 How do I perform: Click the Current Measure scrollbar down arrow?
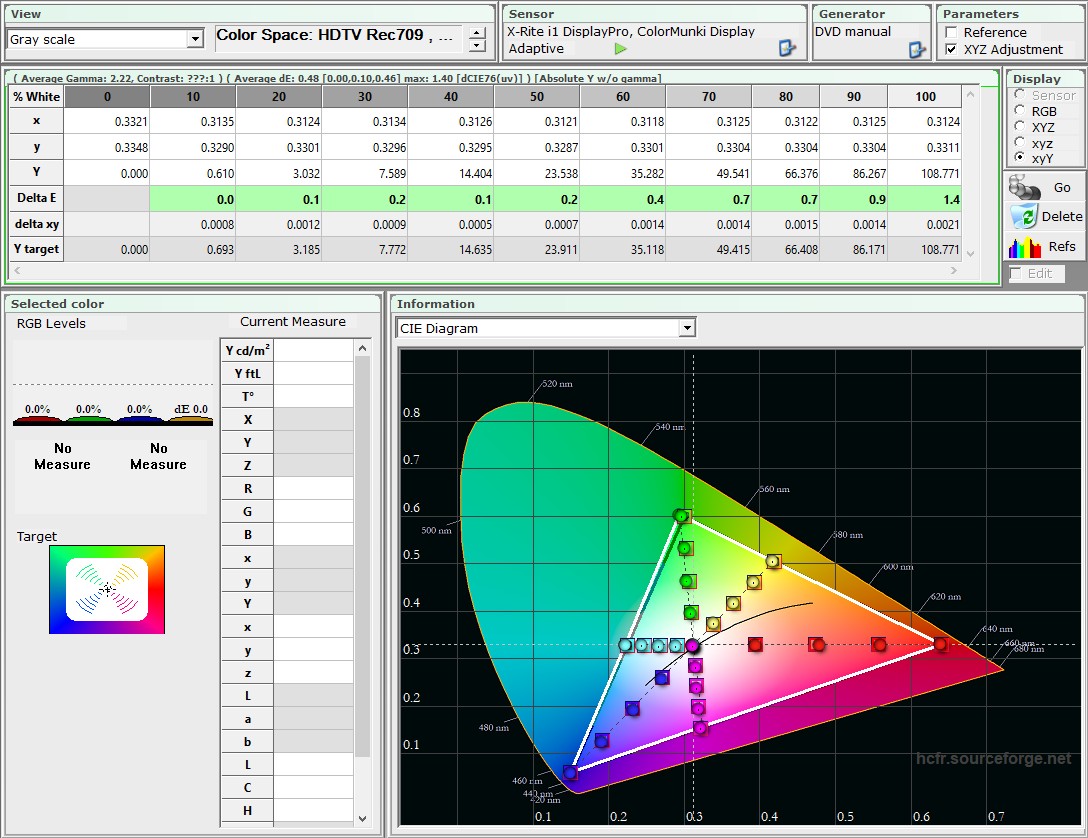(x=362, y=818)
